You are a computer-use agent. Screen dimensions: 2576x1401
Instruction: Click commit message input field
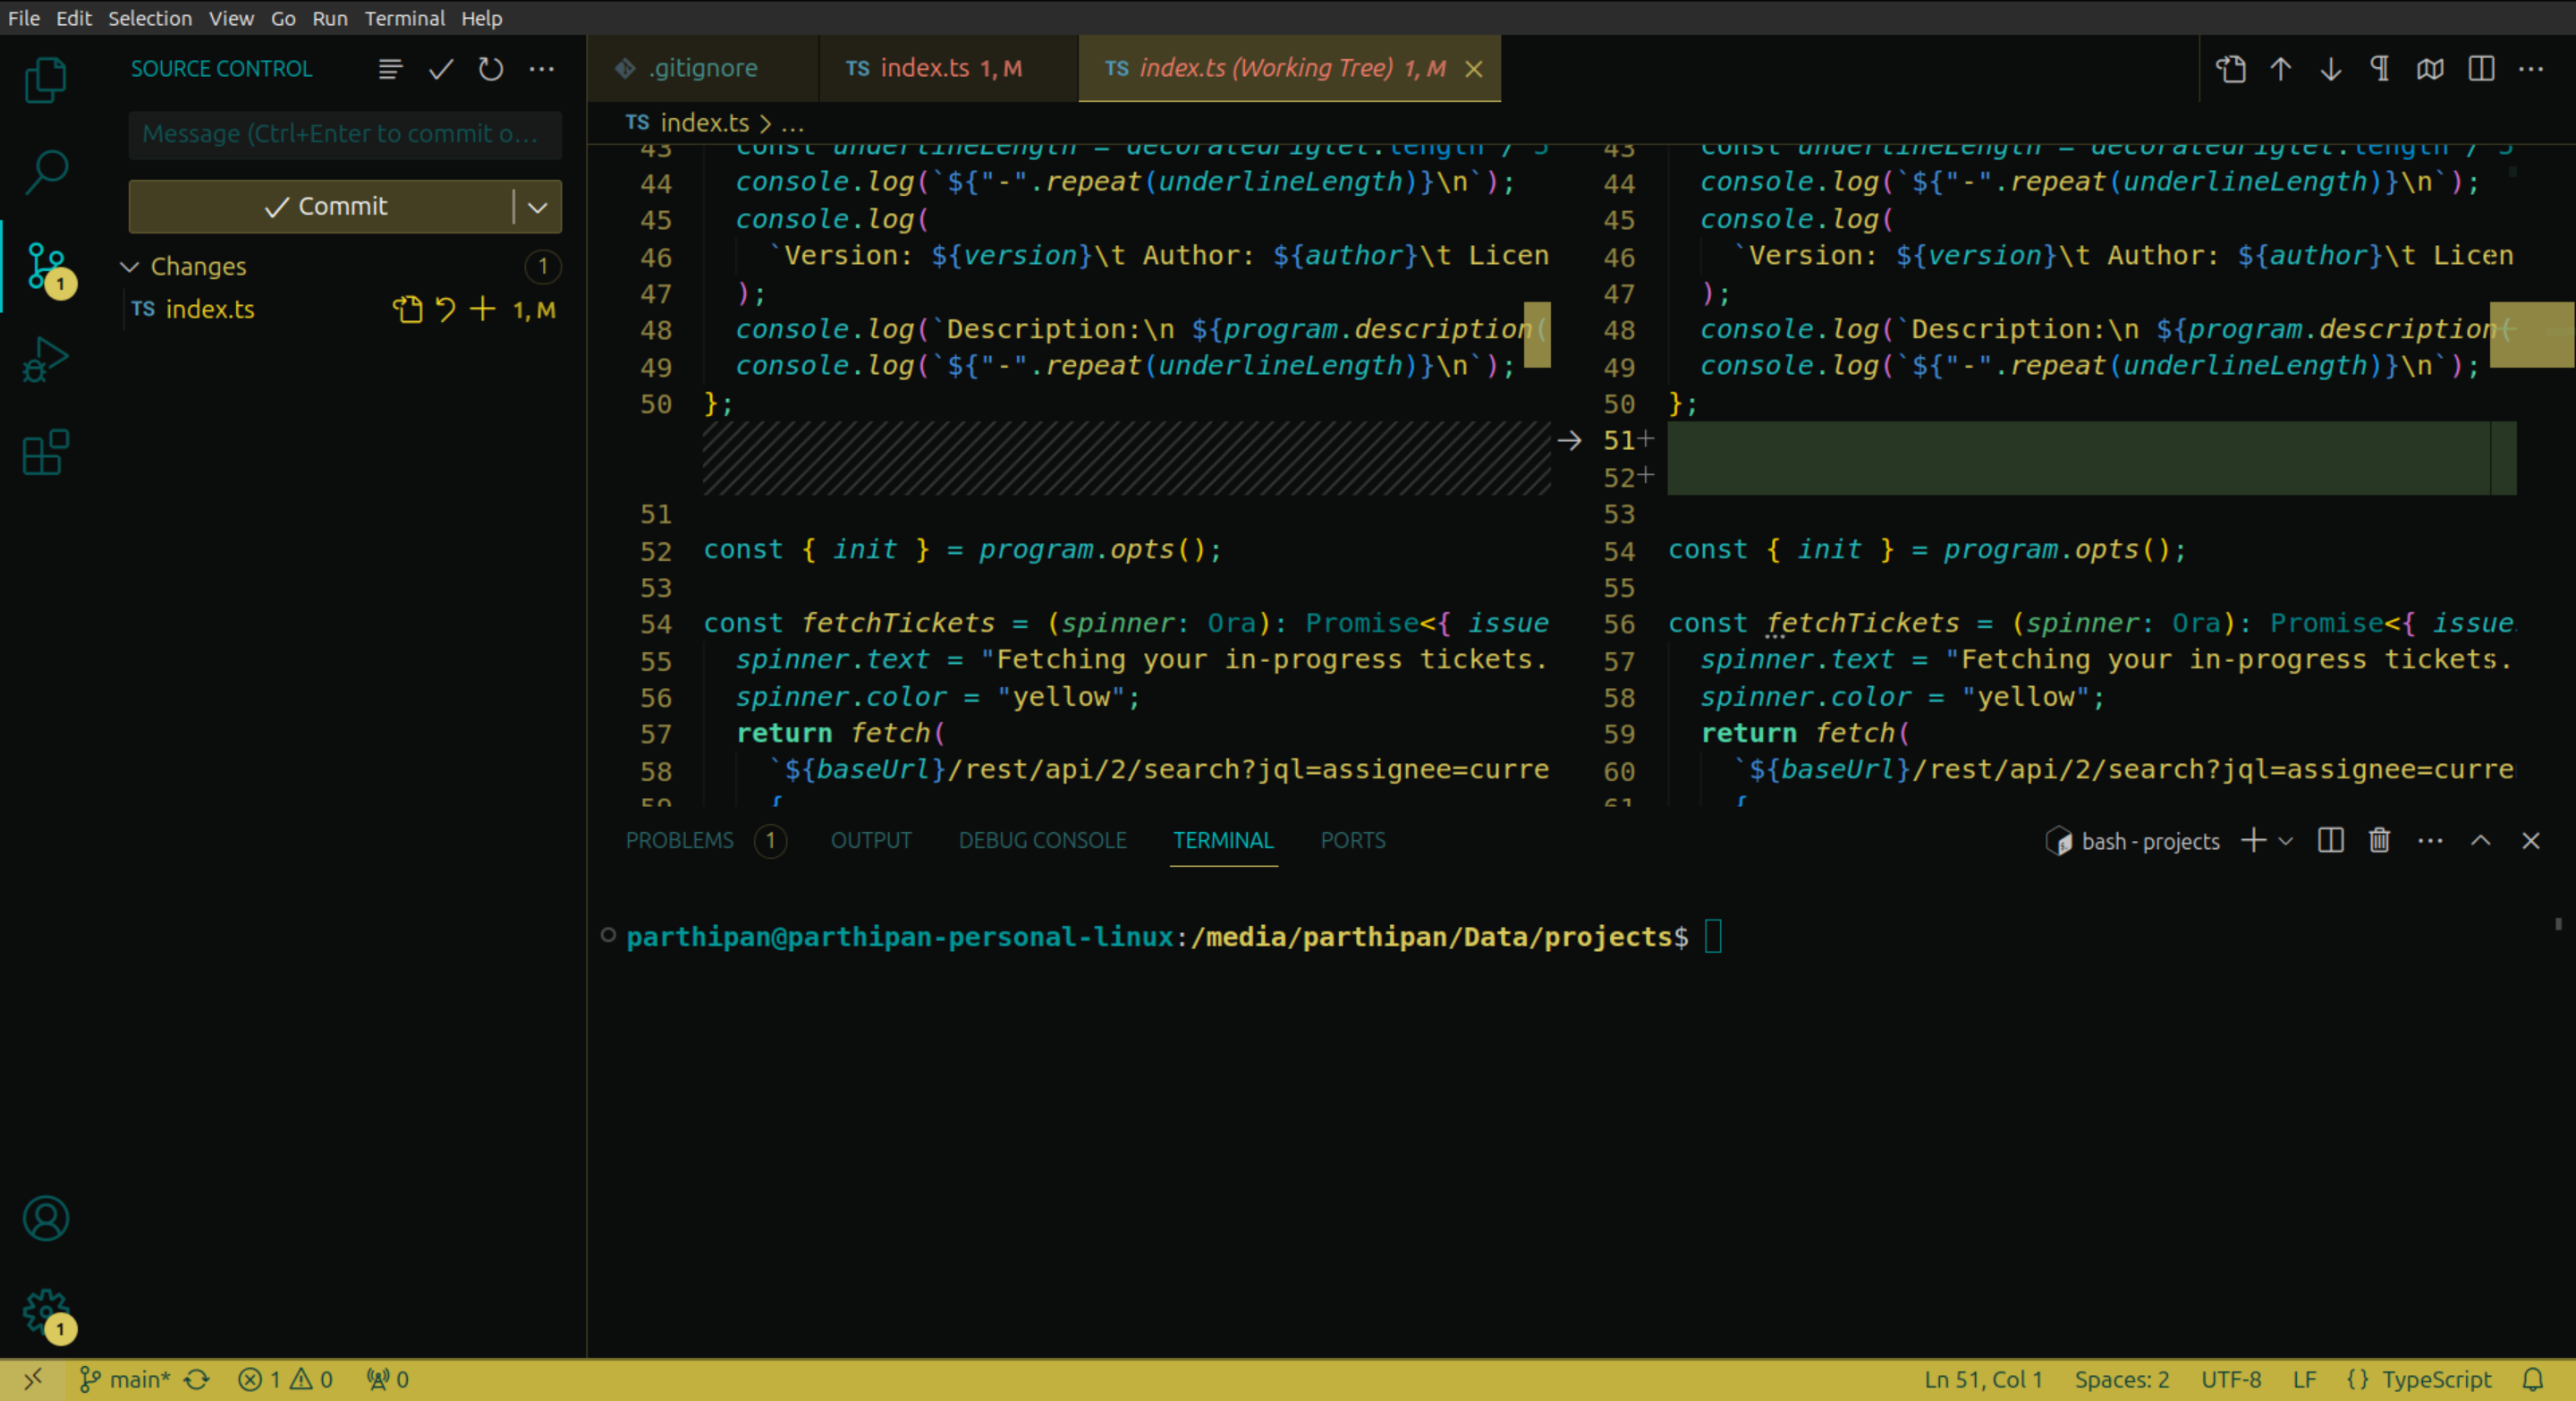click(345, 134)
